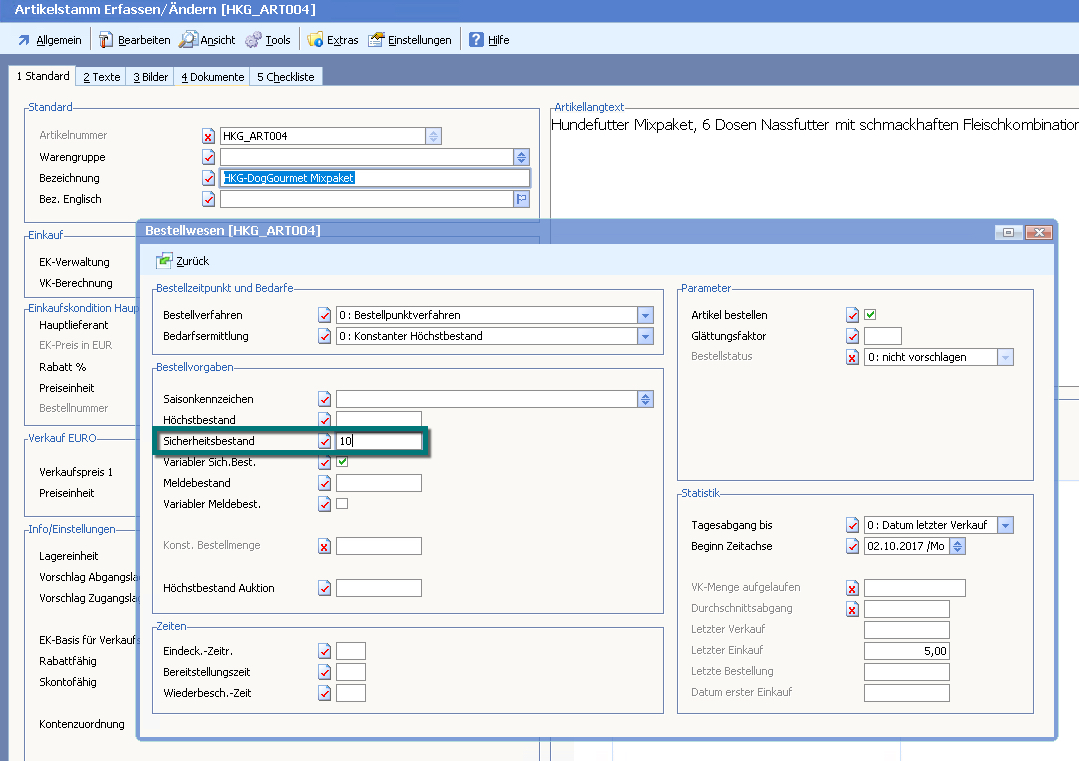
Task: Click the Höchstbestand Auktion input field
Action: click(x=379, y=588)
